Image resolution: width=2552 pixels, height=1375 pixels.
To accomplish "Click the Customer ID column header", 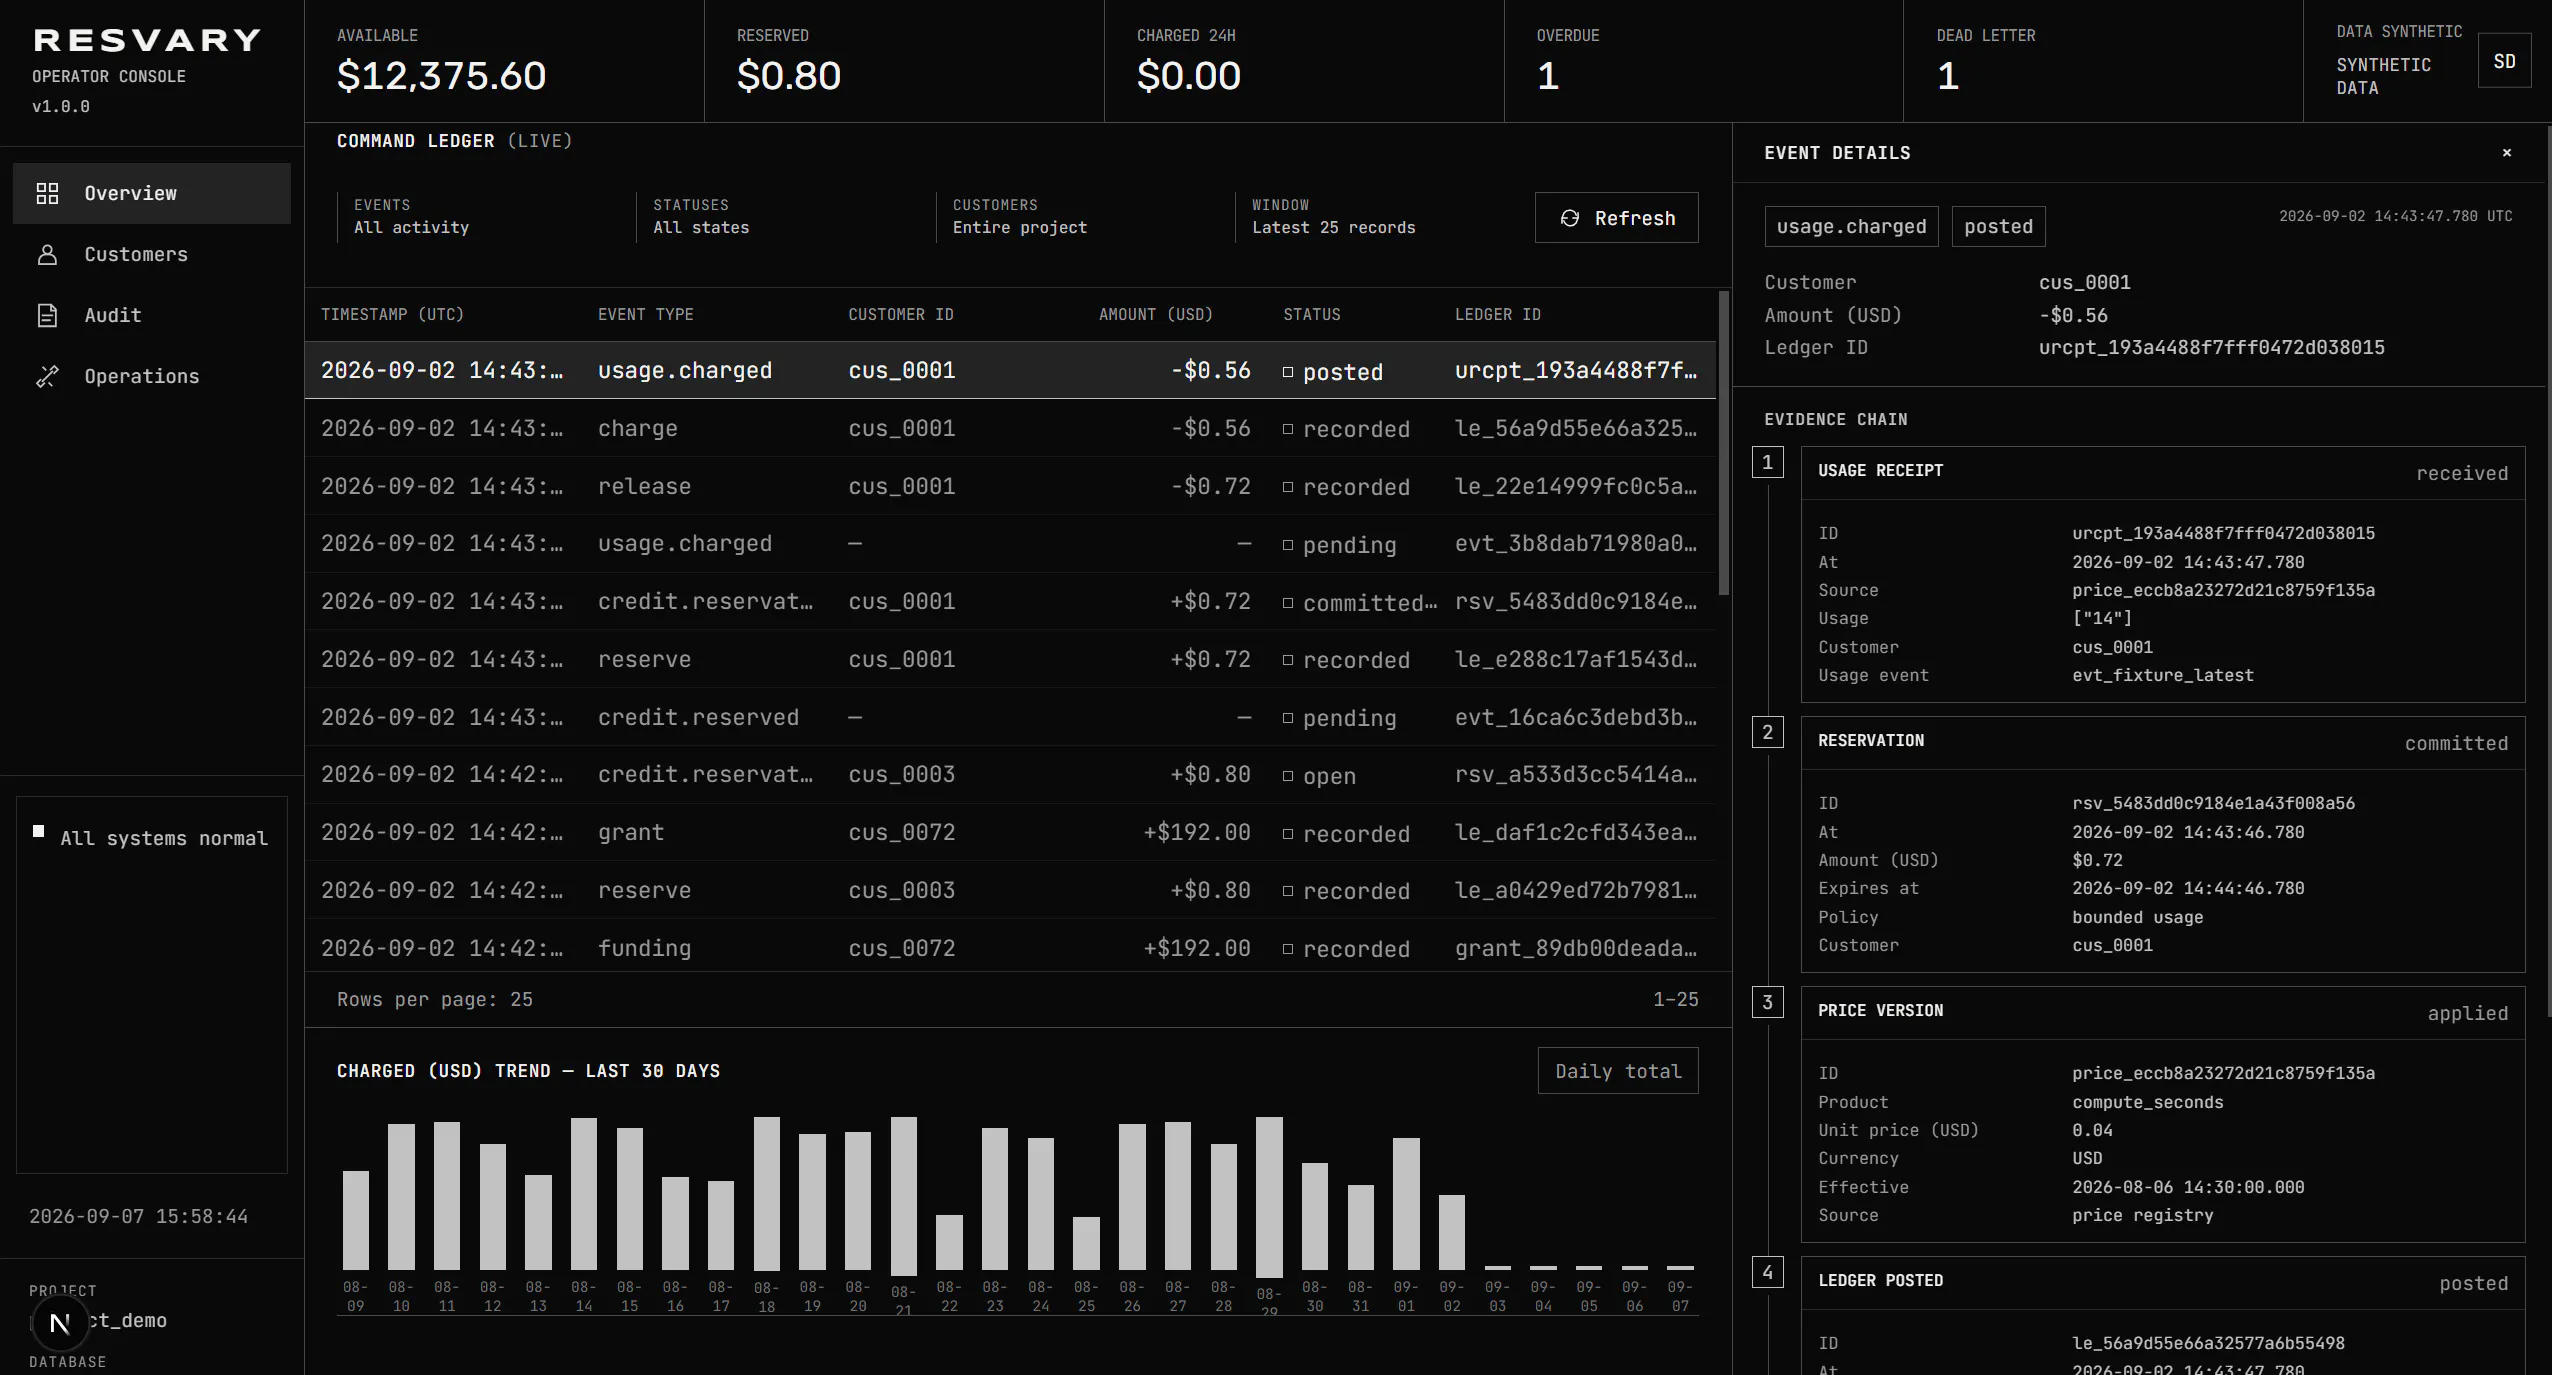I will click(901, 315).
